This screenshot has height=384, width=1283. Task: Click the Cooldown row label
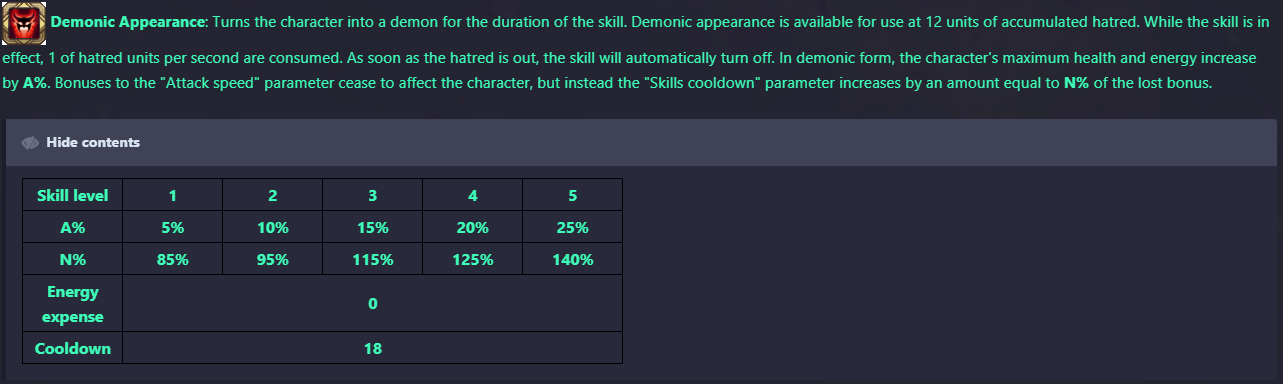pyautogui.click(x=72, y=348)
